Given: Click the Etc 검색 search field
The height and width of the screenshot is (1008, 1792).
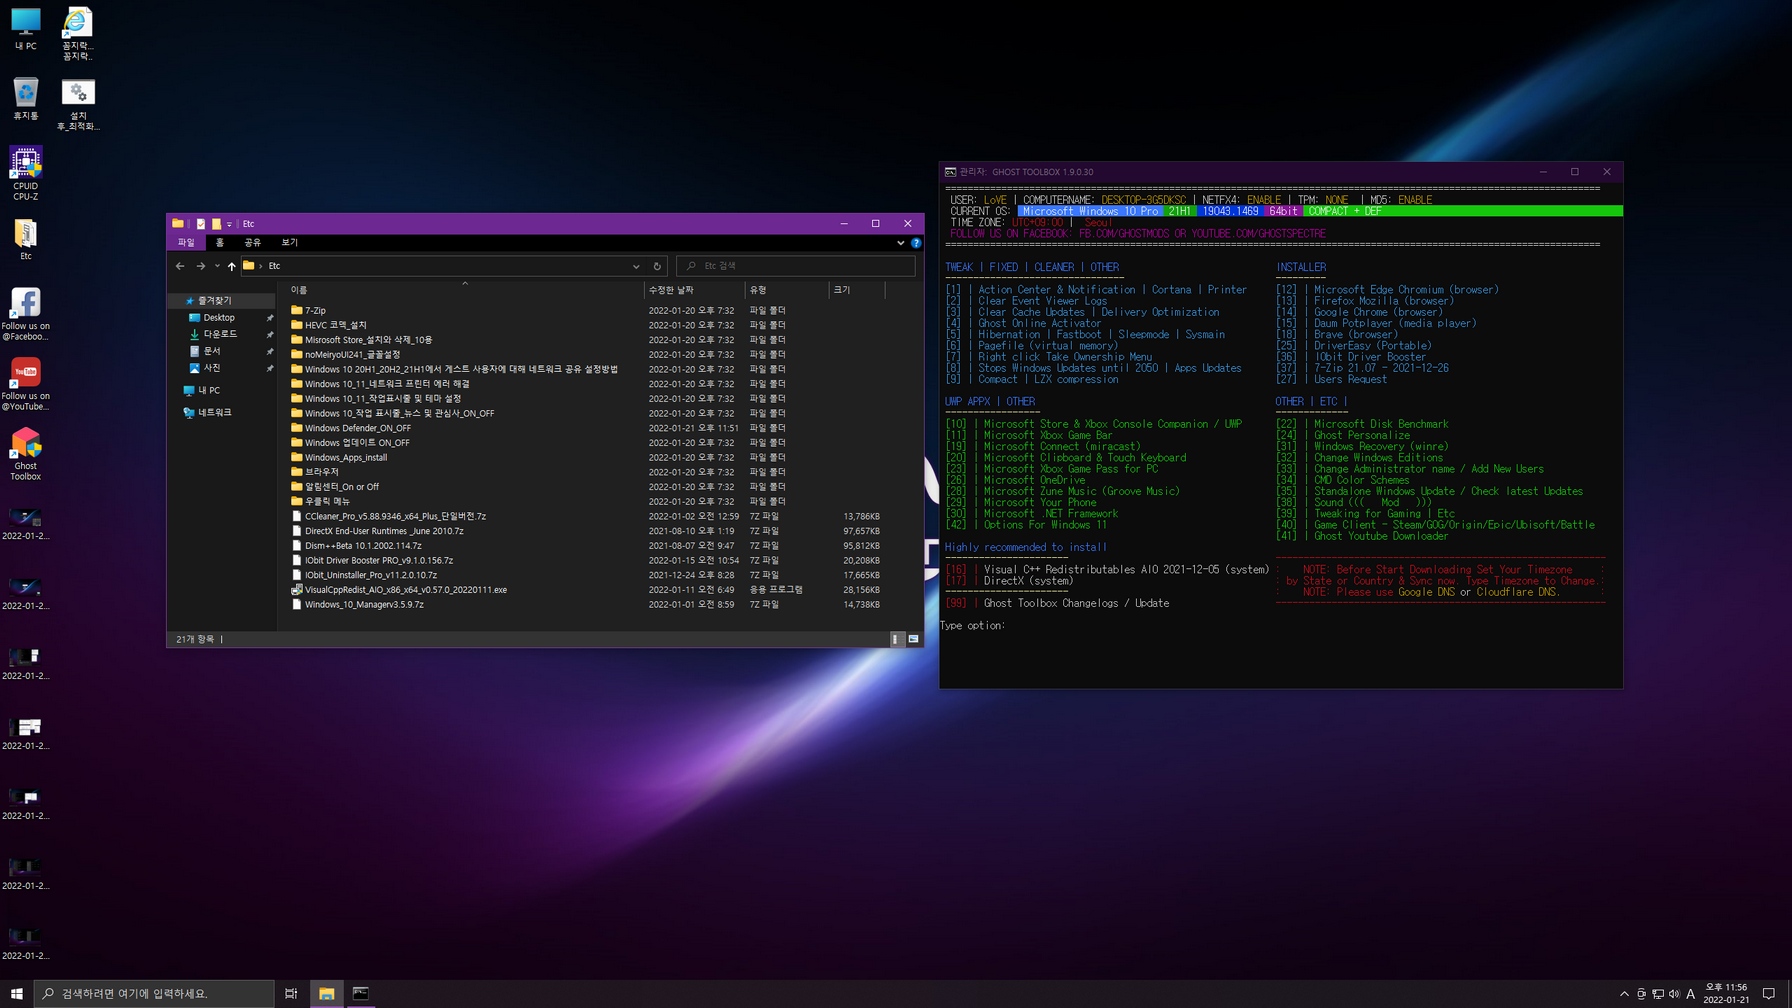Looking at the screenshot, I should coord(796,266).
